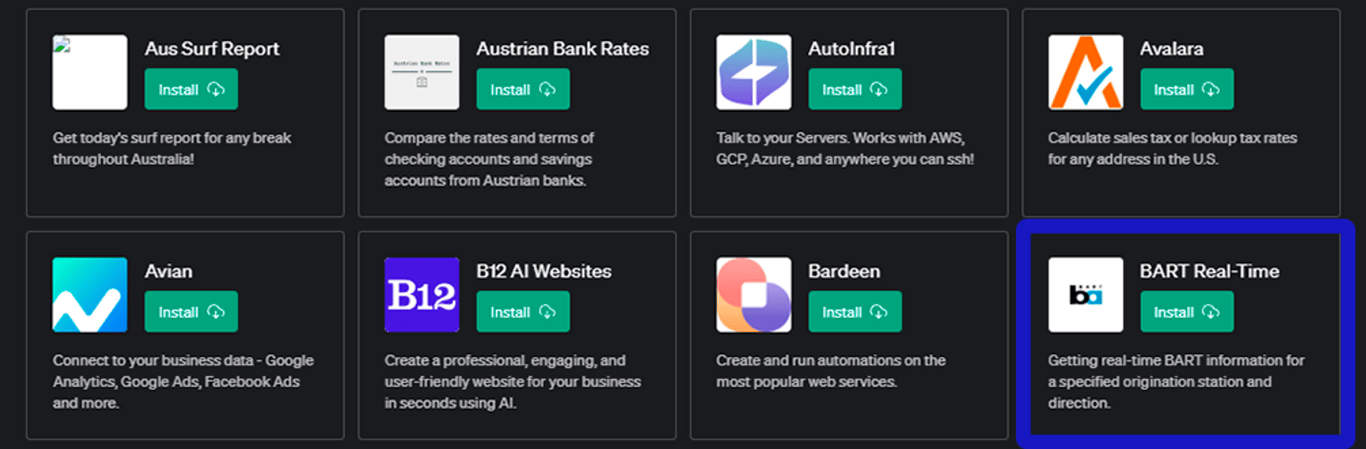Click the BART Real-Time logo
The height and width of the screenshot is (449, 1366).
click(1086, 295)
